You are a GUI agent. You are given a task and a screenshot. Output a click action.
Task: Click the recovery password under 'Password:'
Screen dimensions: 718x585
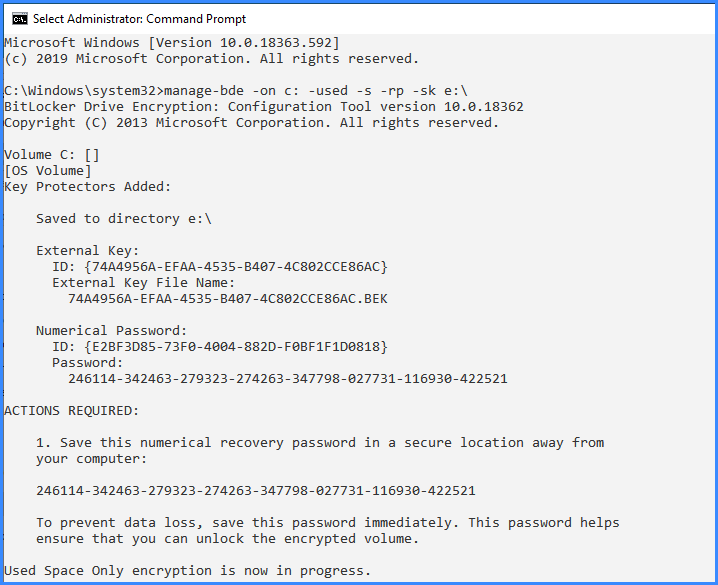(x=288, y=379)
